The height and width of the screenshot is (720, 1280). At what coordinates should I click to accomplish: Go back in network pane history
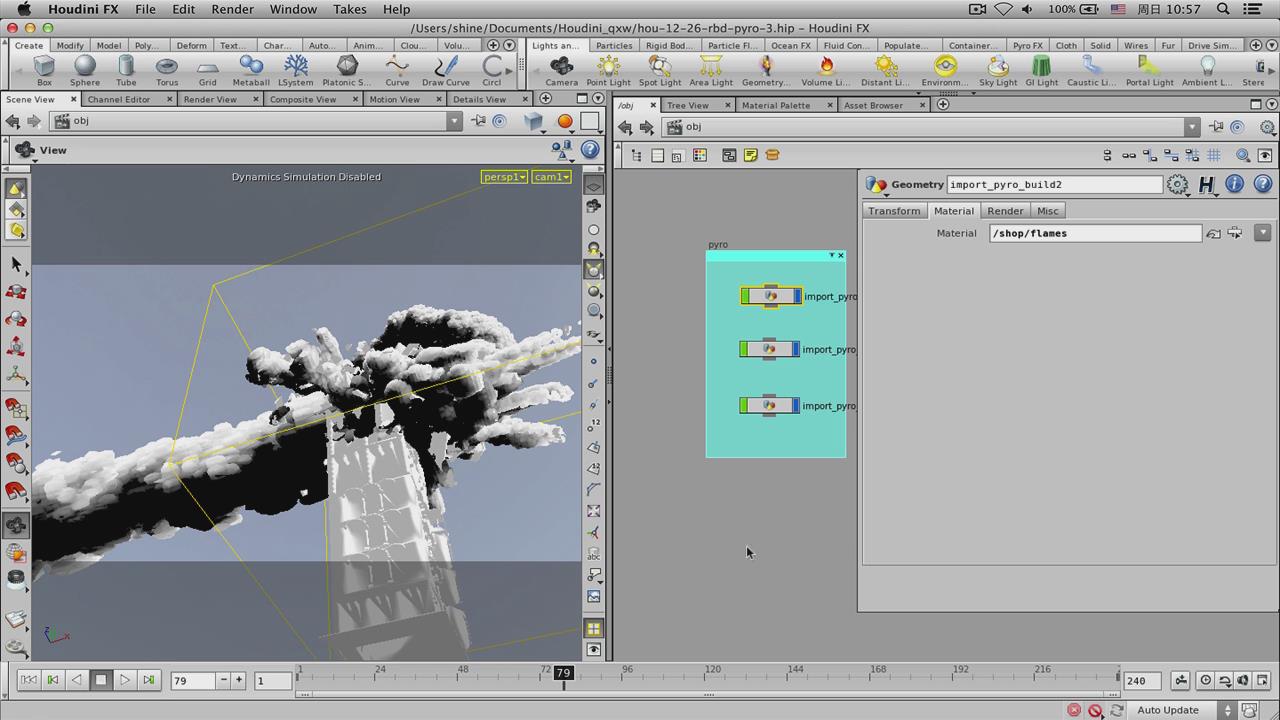[x=625, y=127]
